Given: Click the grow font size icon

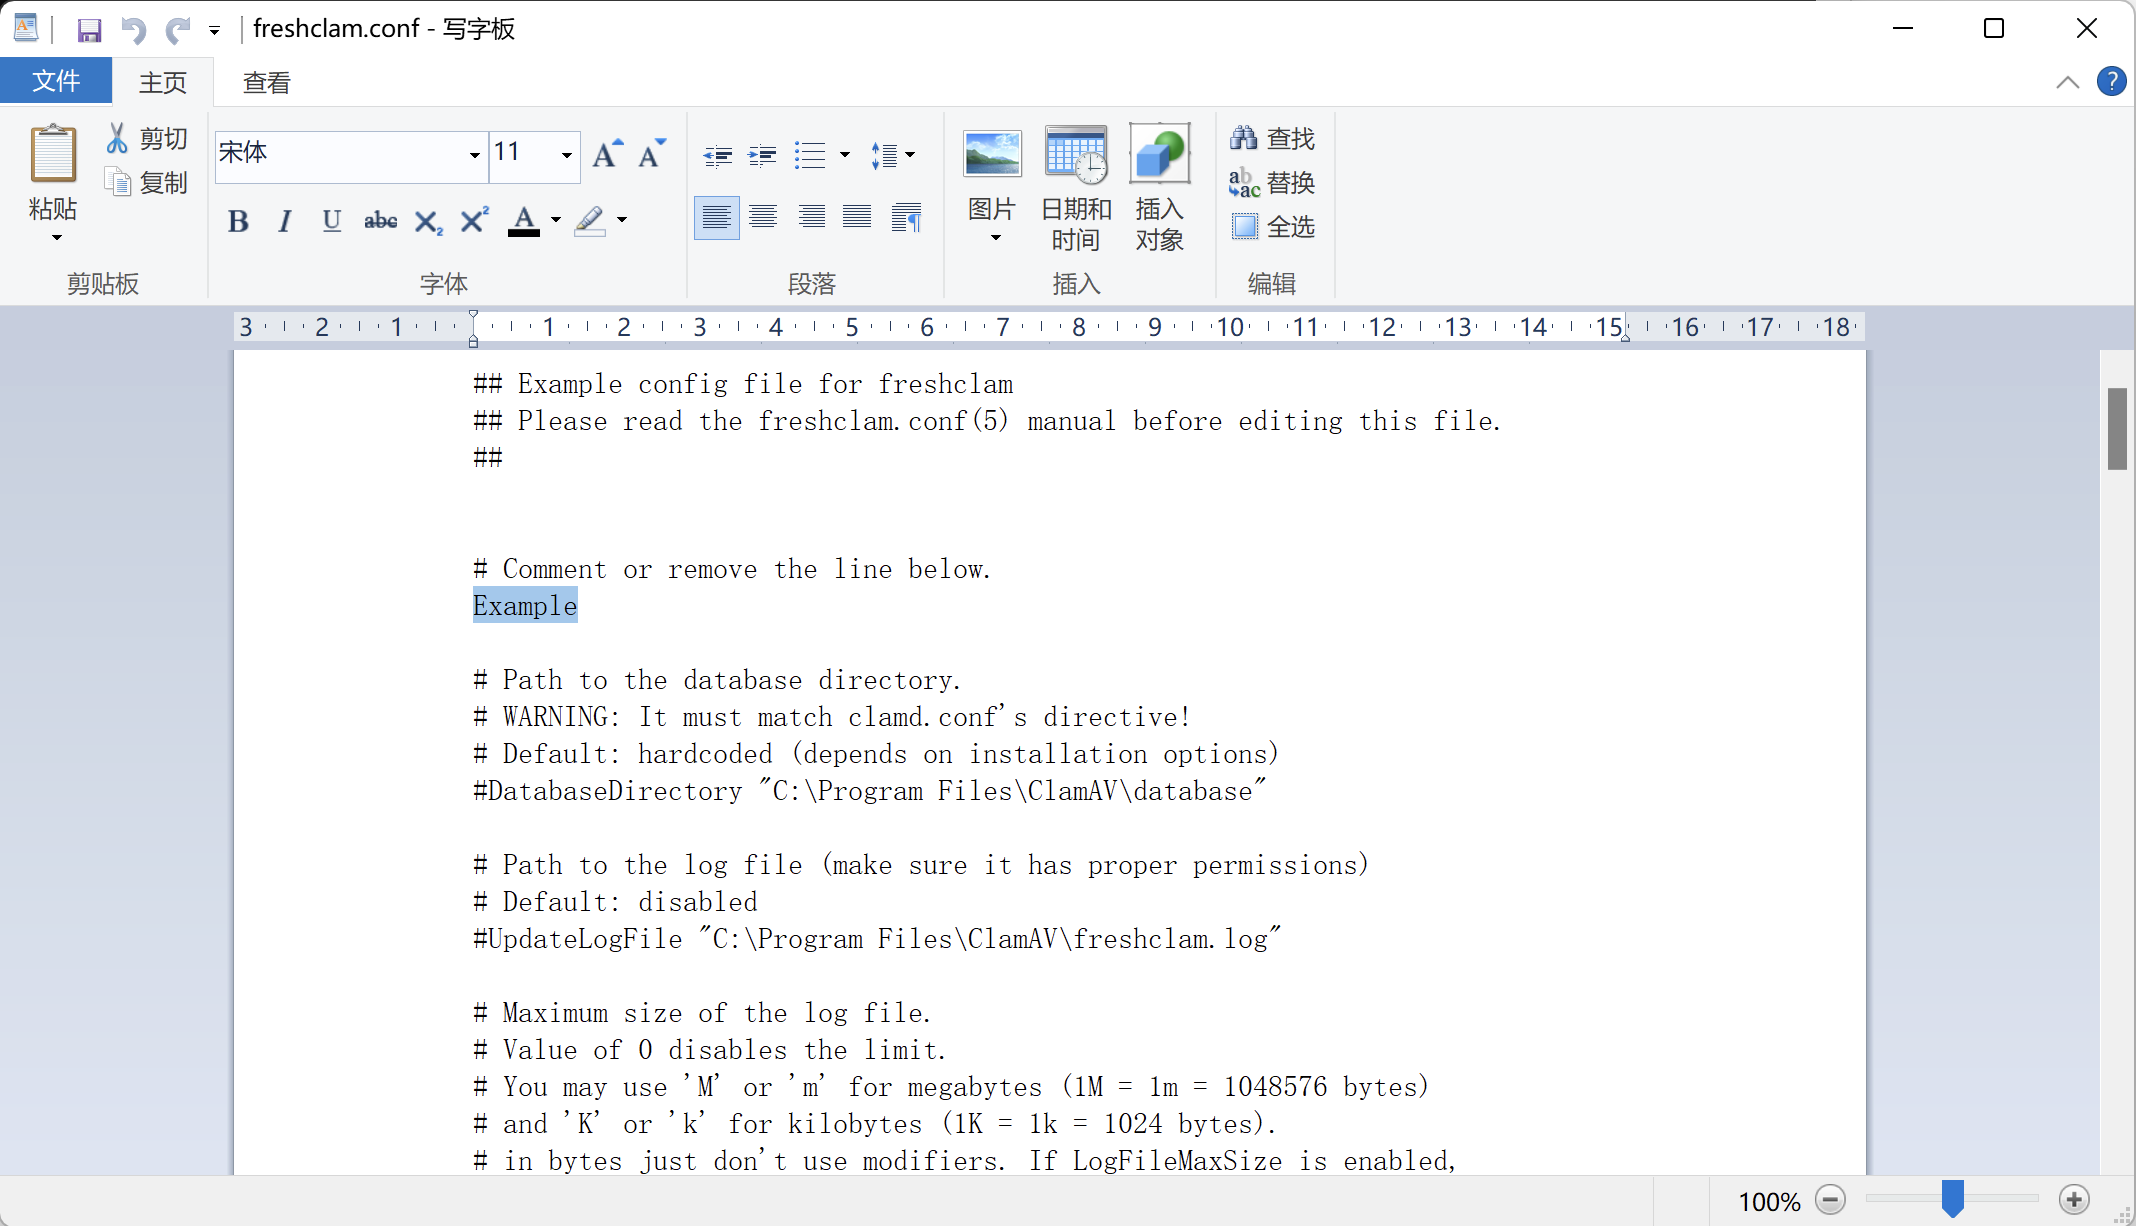Looking at the screenshot, I should point(606,154).
